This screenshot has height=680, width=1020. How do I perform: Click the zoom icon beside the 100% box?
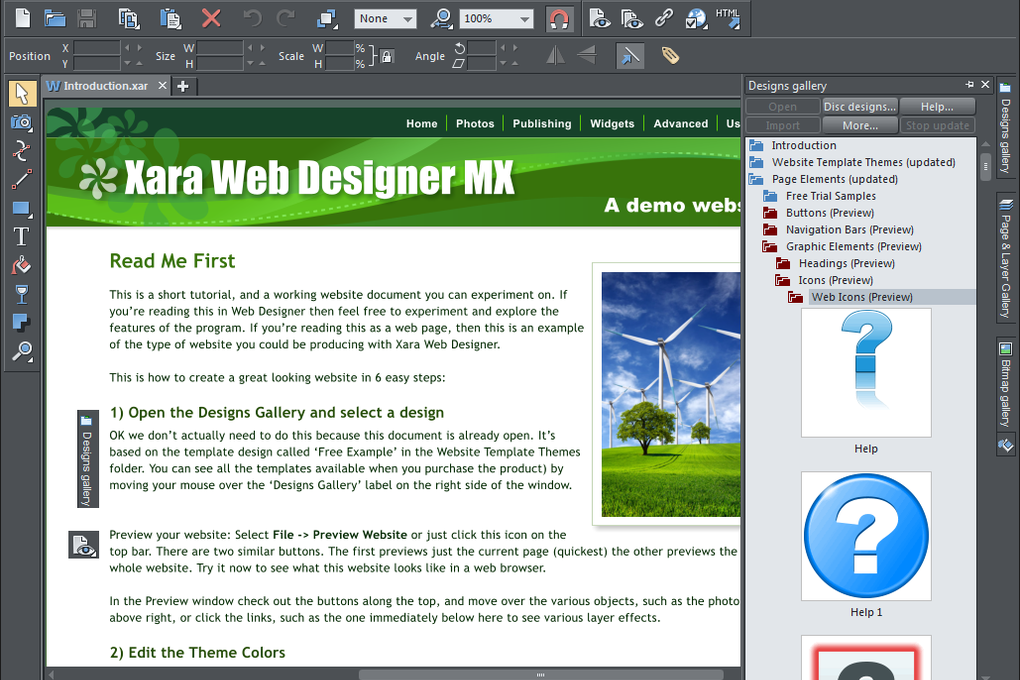pos(442,19)
